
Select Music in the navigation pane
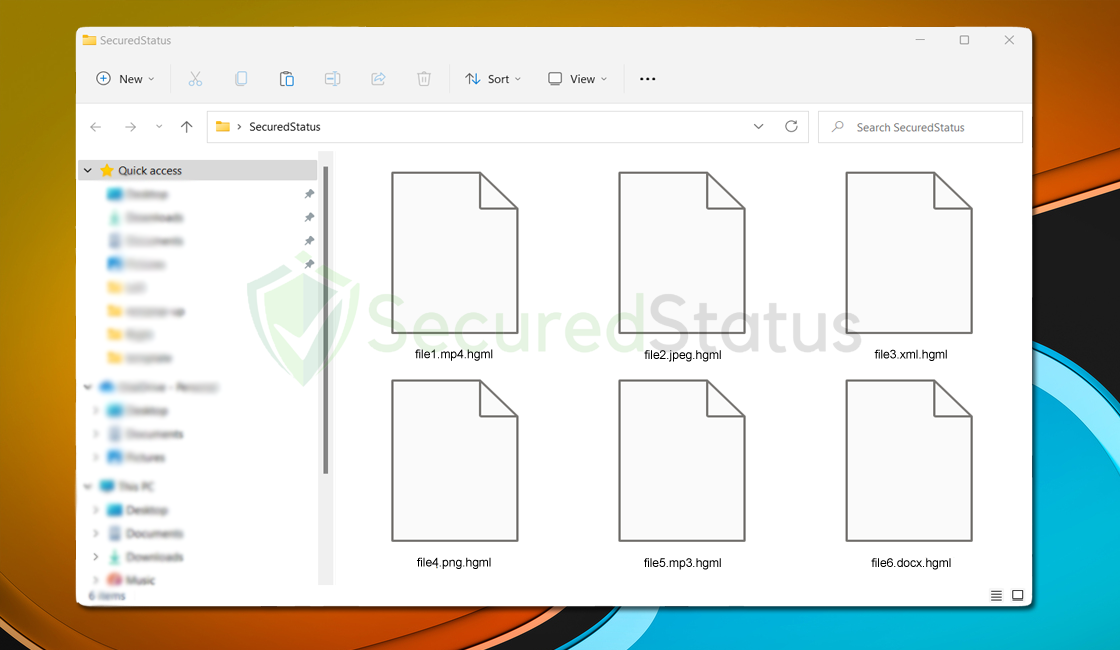pyautogui.click(x=140, y=580)
